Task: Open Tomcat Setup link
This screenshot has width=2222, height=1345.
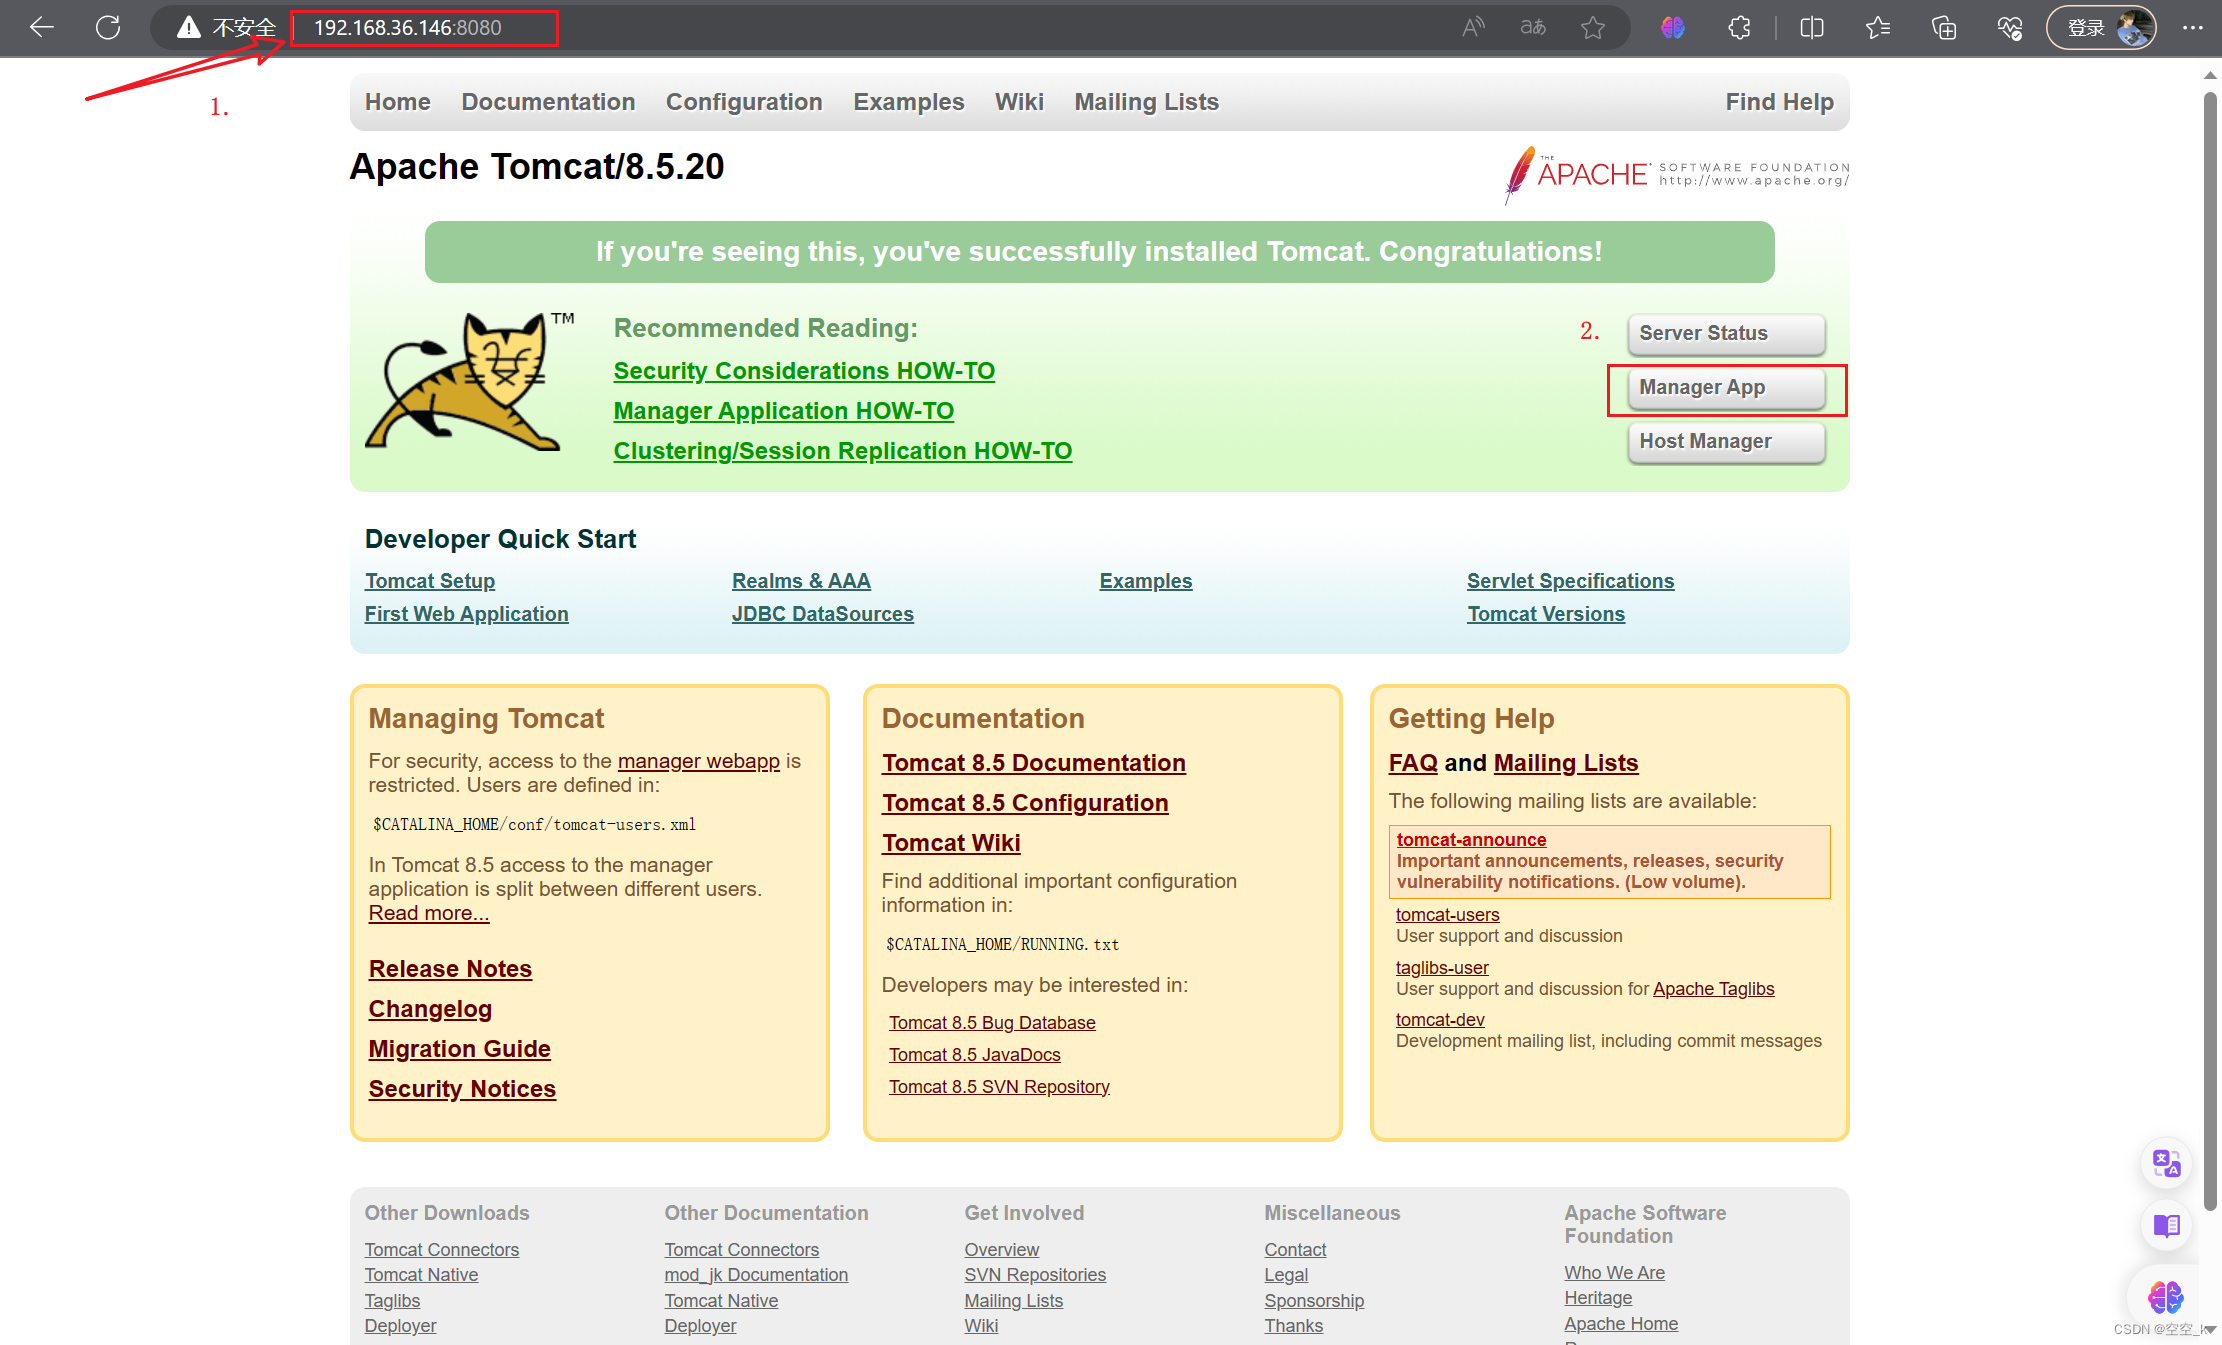Action: tap(430, 581)
